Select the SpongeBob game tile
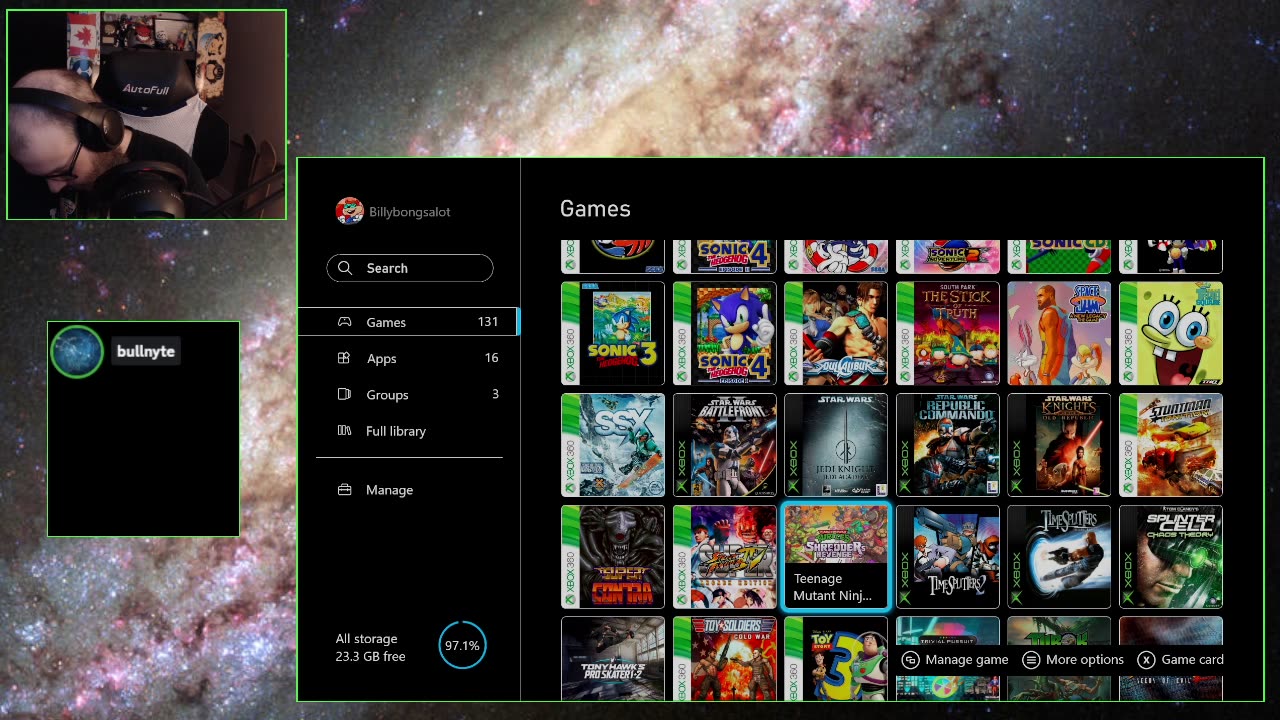Screen dimensions: 1280x720 point(1171,333)
